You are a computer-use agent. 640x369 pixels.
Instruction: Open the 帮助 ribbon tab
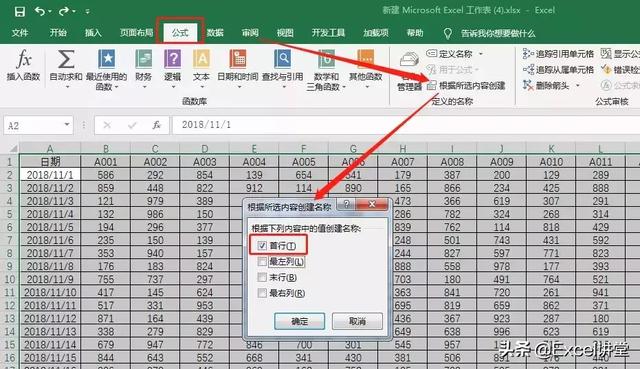point(415,33)
